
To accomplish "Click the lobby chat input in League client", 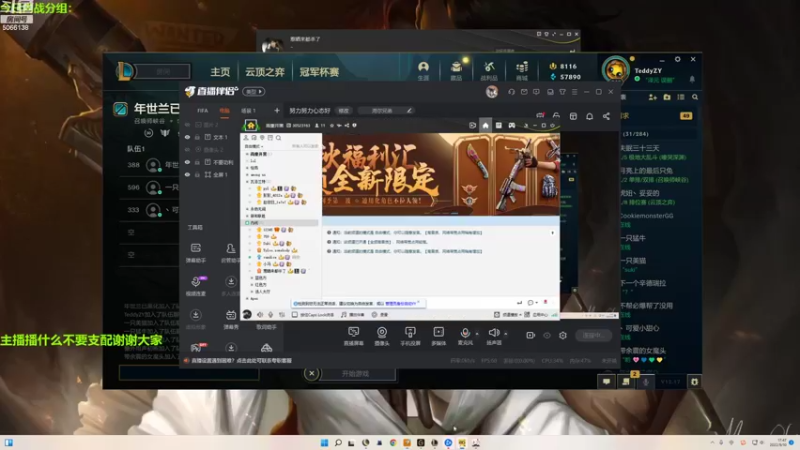I will tap(189, 373).
